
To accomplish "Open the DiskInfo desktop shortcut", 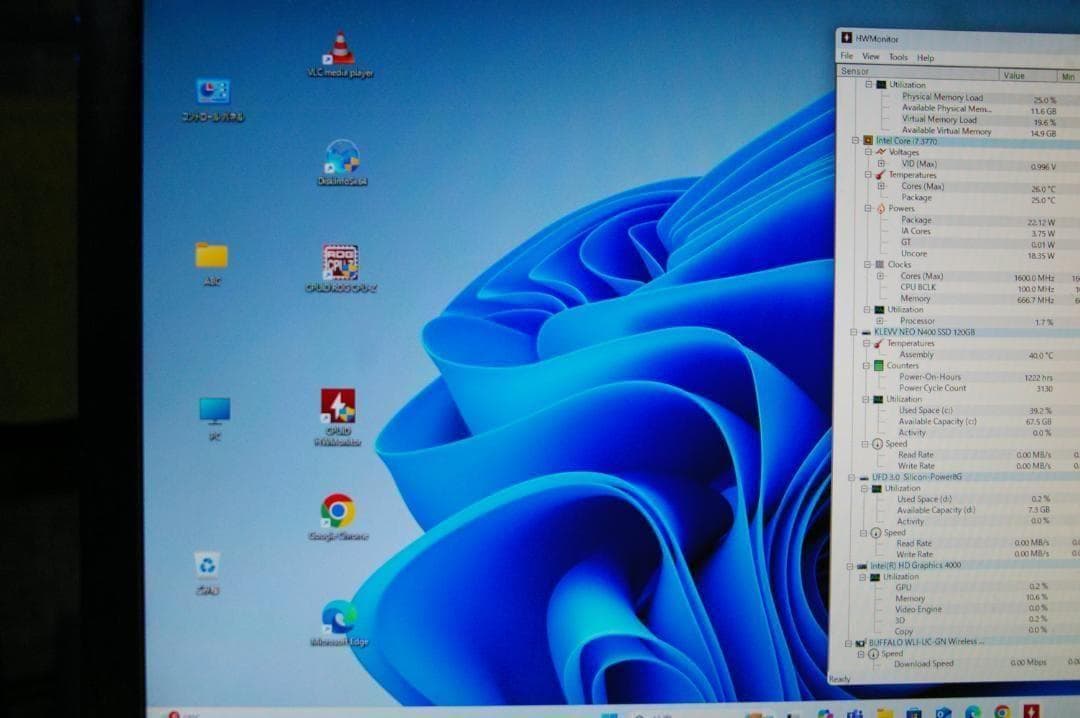I will pos(342,160).
